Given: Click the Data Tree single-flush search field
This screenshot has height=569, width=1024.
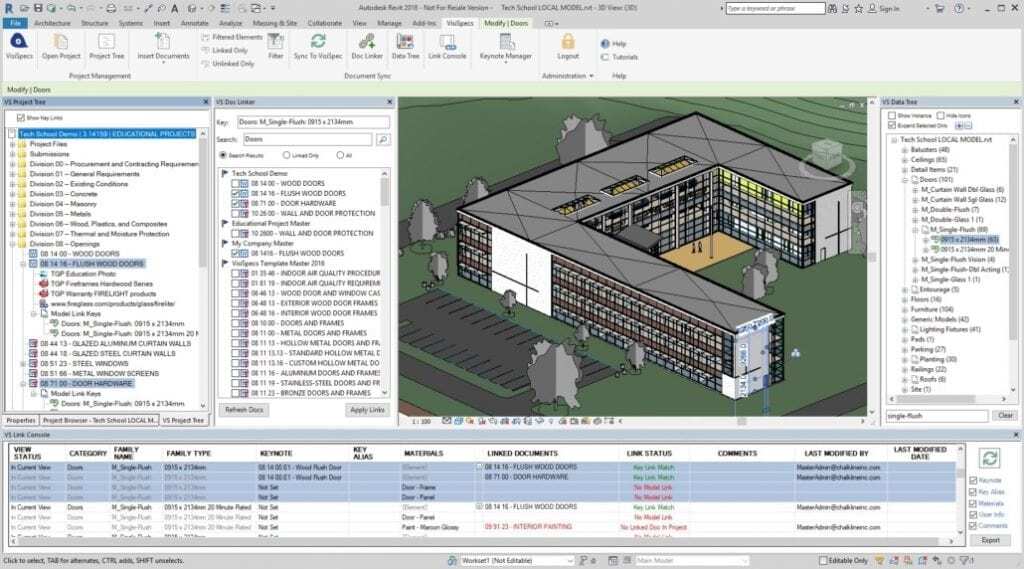Looking at the screenshot, I should (x=936, y=415).
